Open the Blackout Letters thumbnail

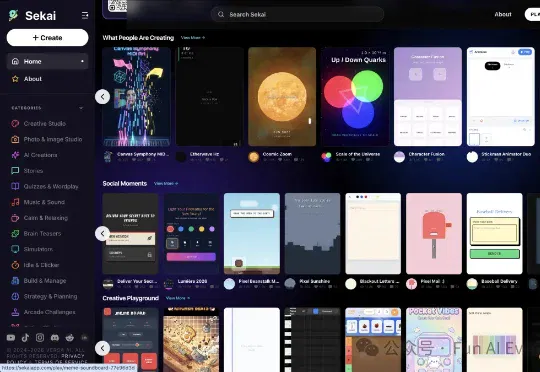pyautogui.click(x=373, y=234)
